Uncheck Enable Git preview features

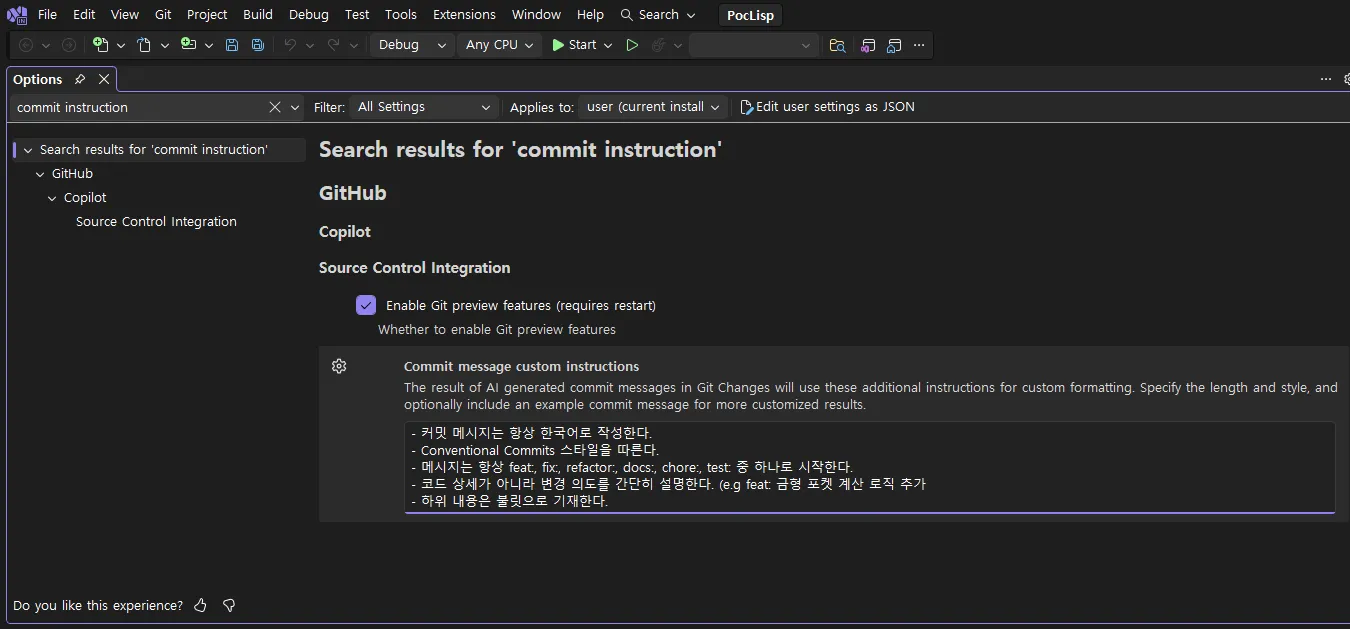pyautogui.click(x=366, y=305)
